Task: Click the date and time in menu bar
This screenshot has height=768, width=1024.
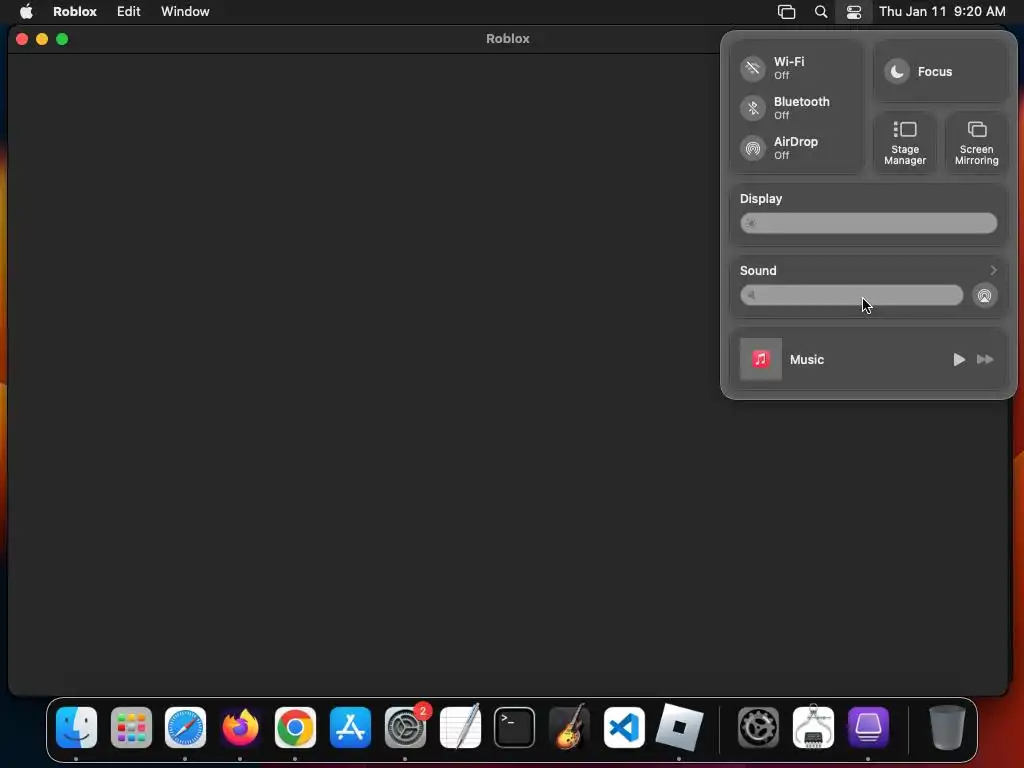Action: 942,12
